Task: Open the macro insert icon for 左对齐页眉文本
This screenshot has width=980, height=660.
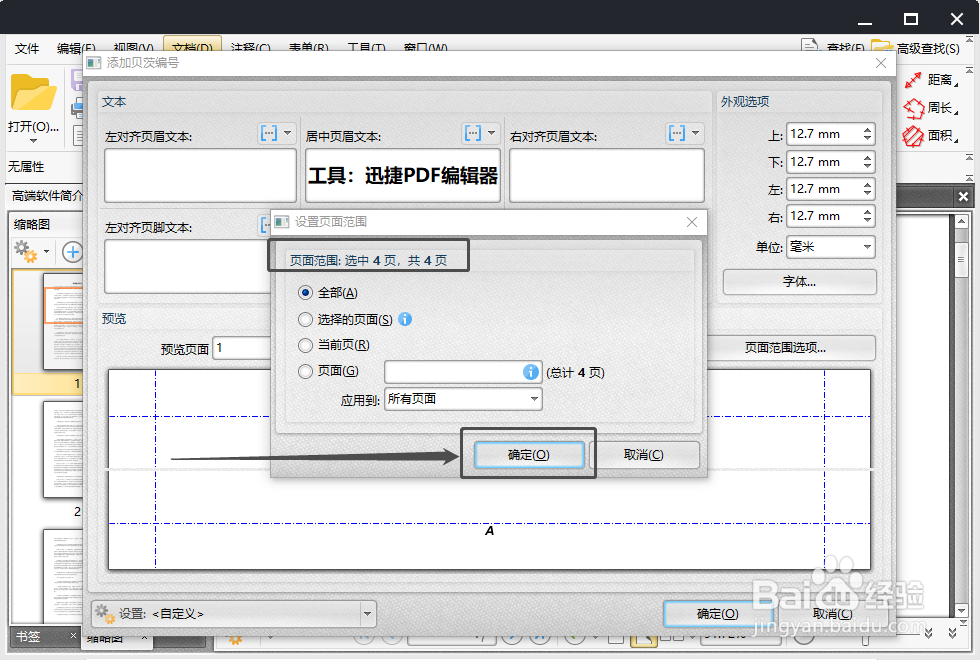Action: [x=269, y=133]
